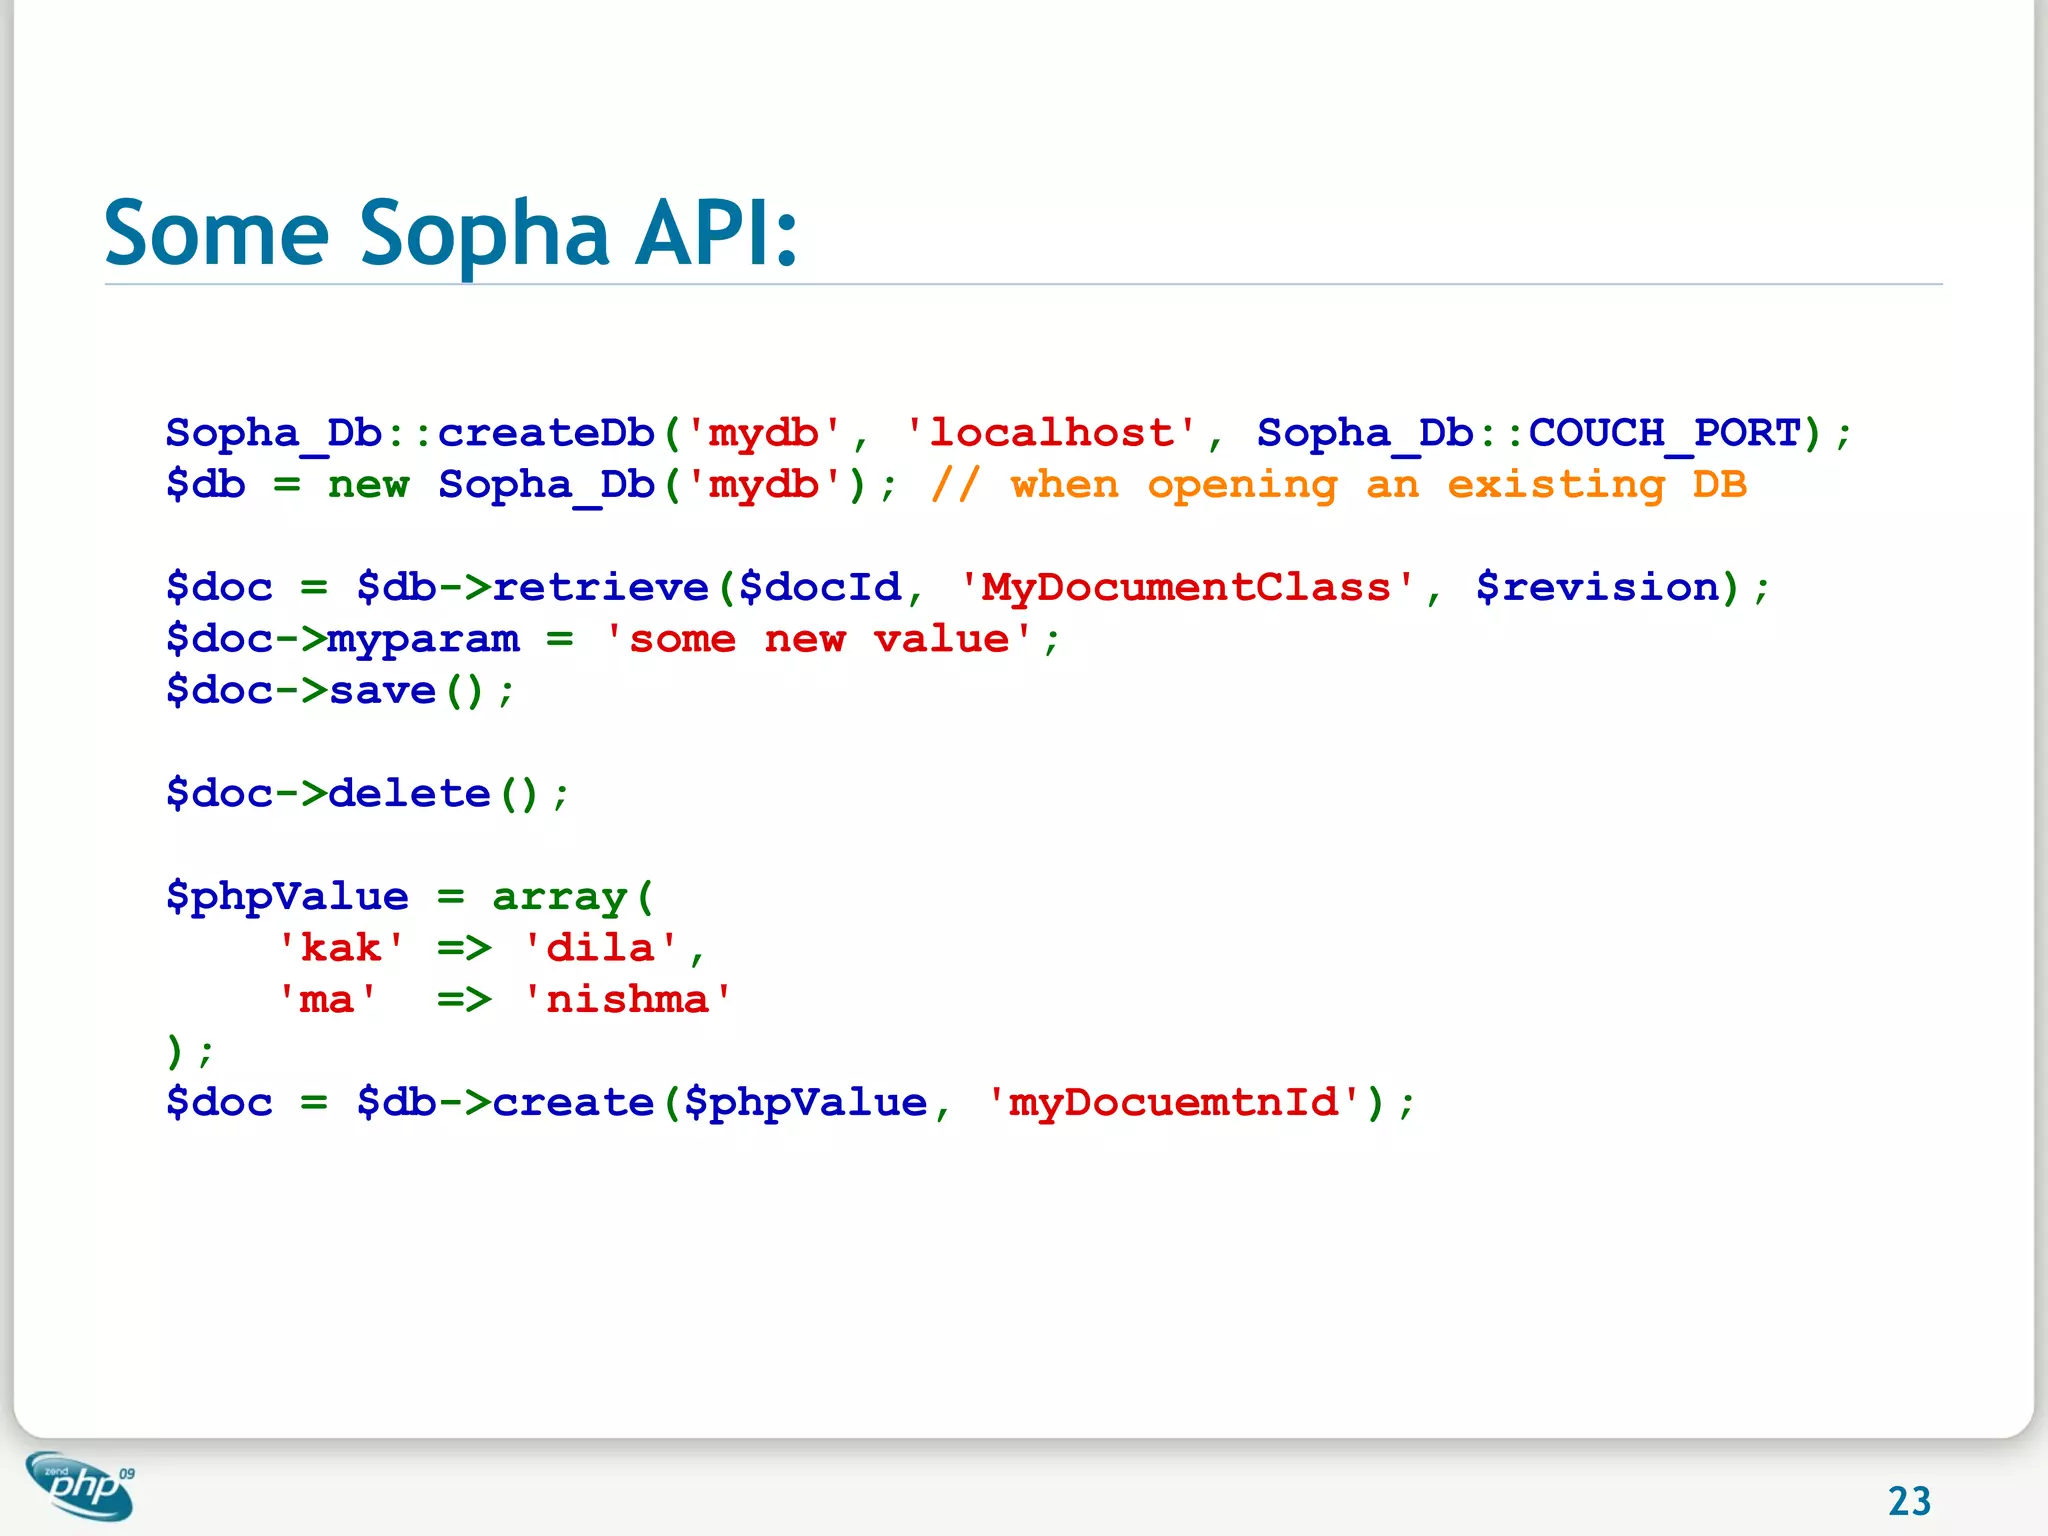Click the 'Sopha_Db::createDb' code line
This screenshot has height=1536, width=2048.
pos(1009,435)
